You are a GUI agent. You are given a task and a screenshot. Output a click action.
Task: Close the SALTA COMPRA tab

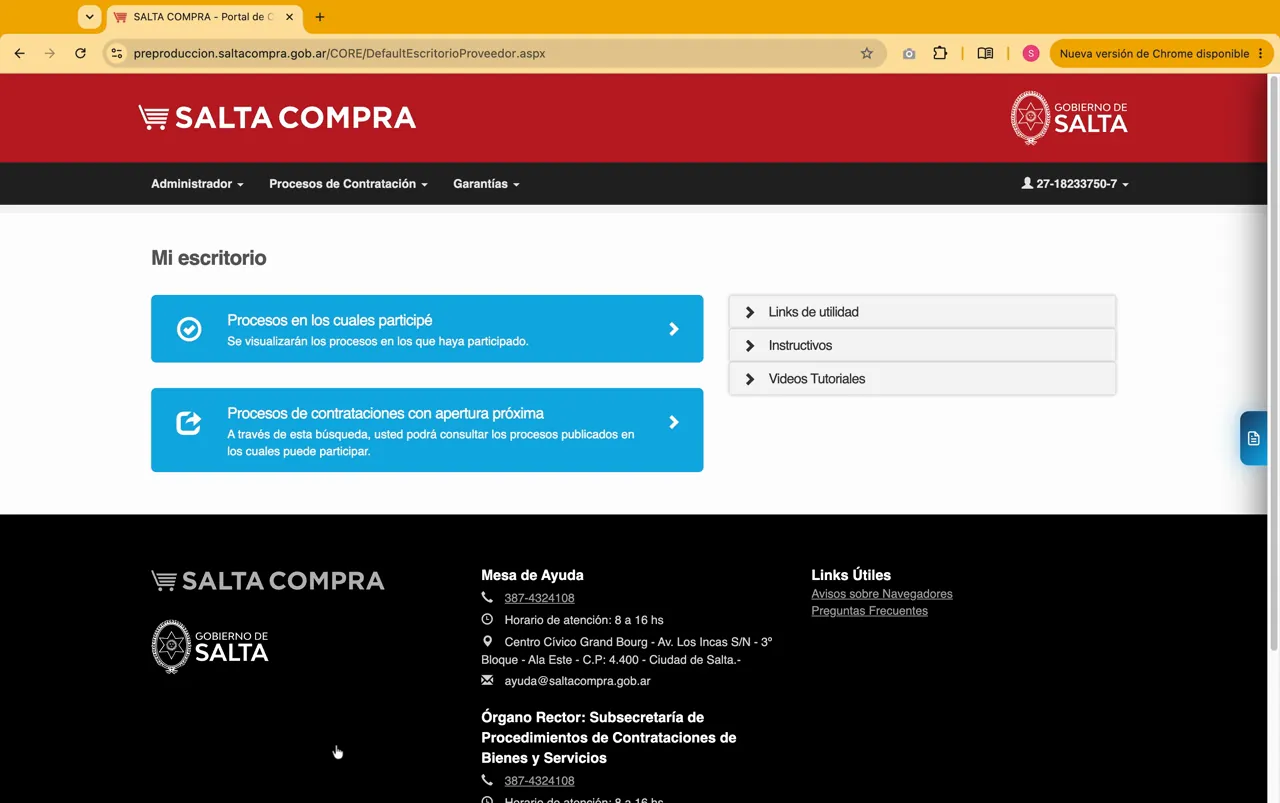tap(290, 17)
